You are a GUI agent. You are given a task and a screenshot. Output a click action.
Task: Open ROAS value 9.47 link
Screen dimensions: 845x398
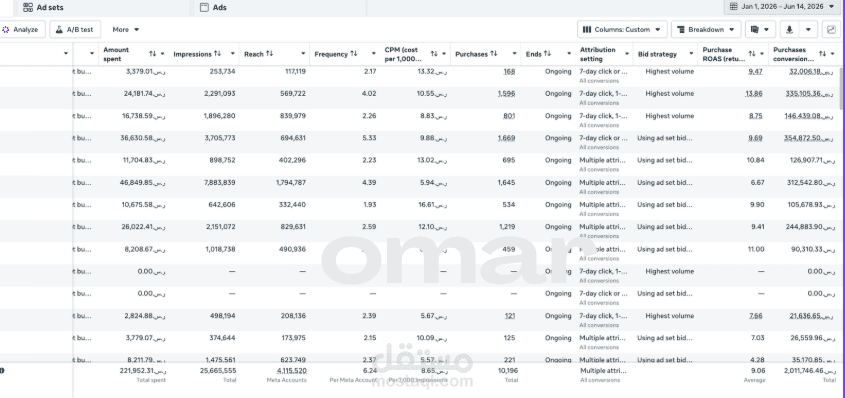(x=756, y=72)
